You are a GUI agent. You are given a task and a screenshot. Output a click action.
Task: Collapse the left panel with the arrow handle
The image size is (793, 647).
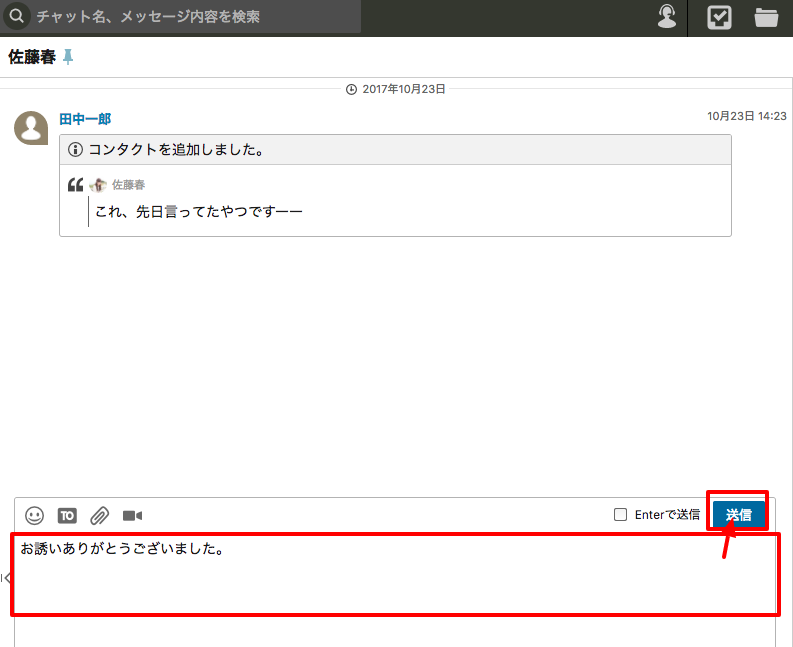6,578
